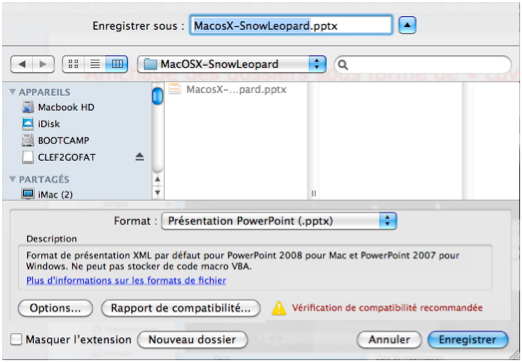Image resolution: width=522 pixels, height=362 pixels.
Task: Click Vérification de compatibilité recommandée text
Action: [x=387, y=308]
